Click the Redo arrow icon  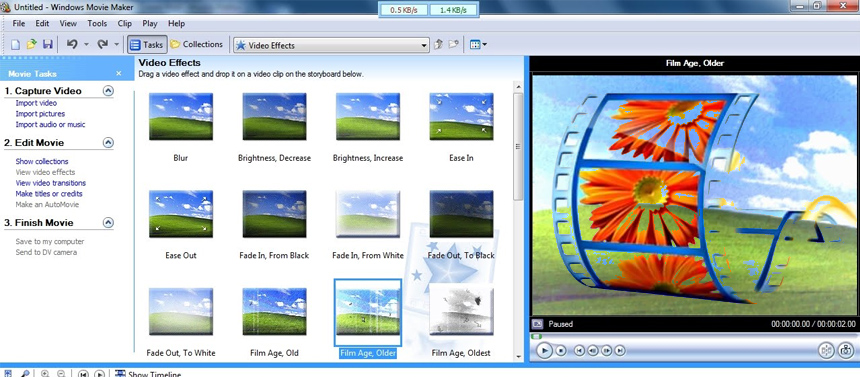coord(102,45)
